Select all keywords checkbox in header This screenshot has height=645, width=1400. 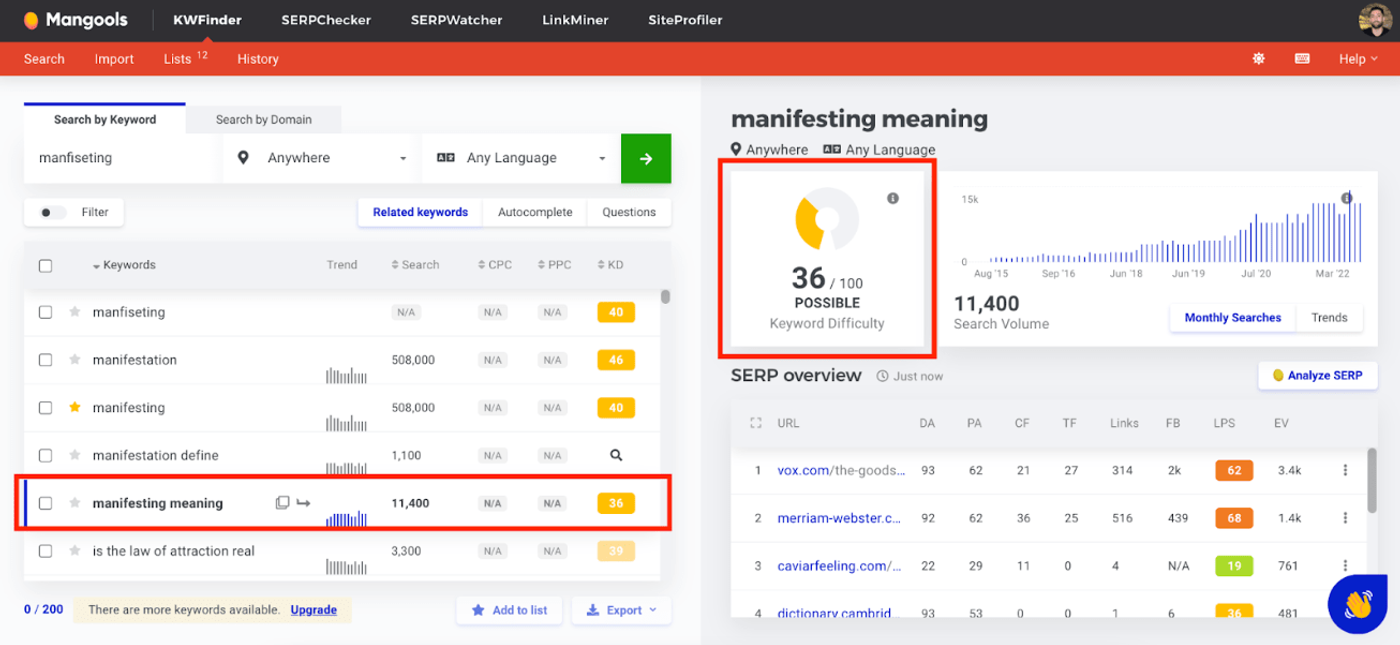point(45,266)
